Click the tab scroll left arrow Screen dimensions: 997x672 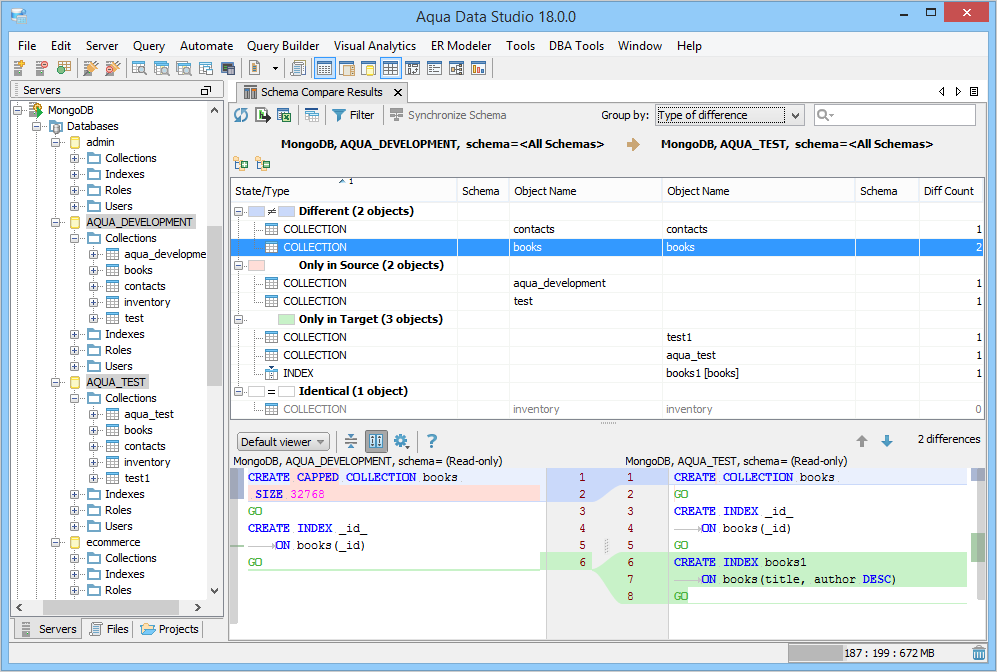pyautogui.click(x=942, y=92)
